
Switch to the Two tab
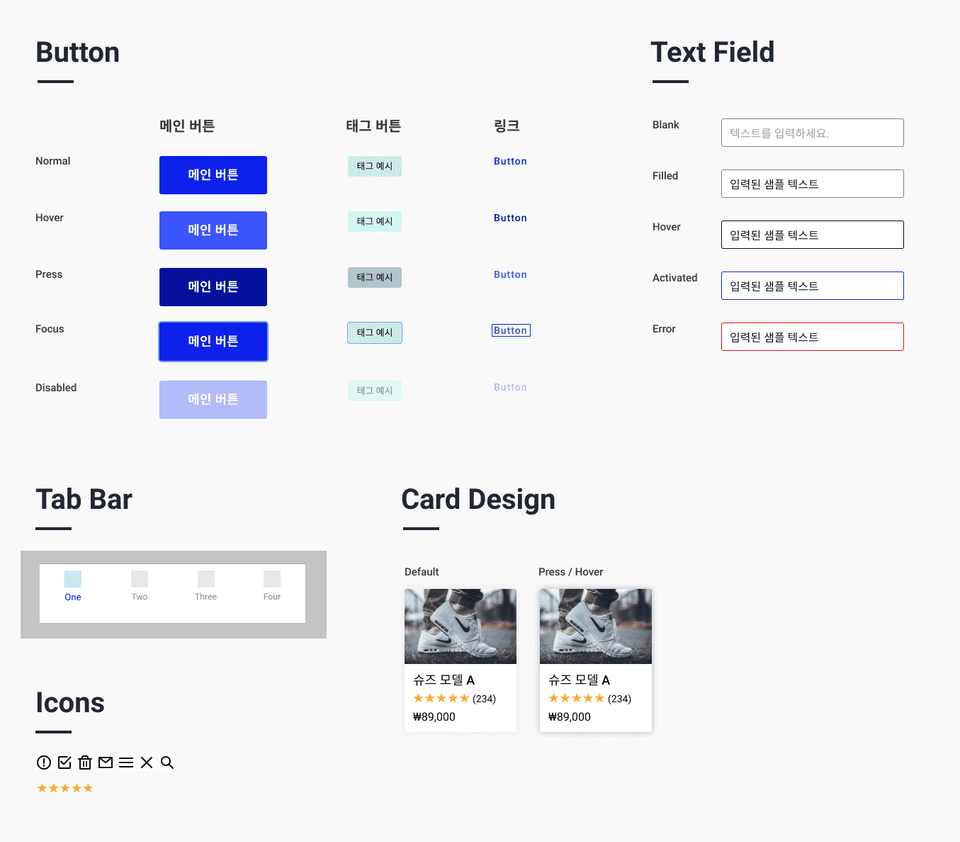(140, 586)
